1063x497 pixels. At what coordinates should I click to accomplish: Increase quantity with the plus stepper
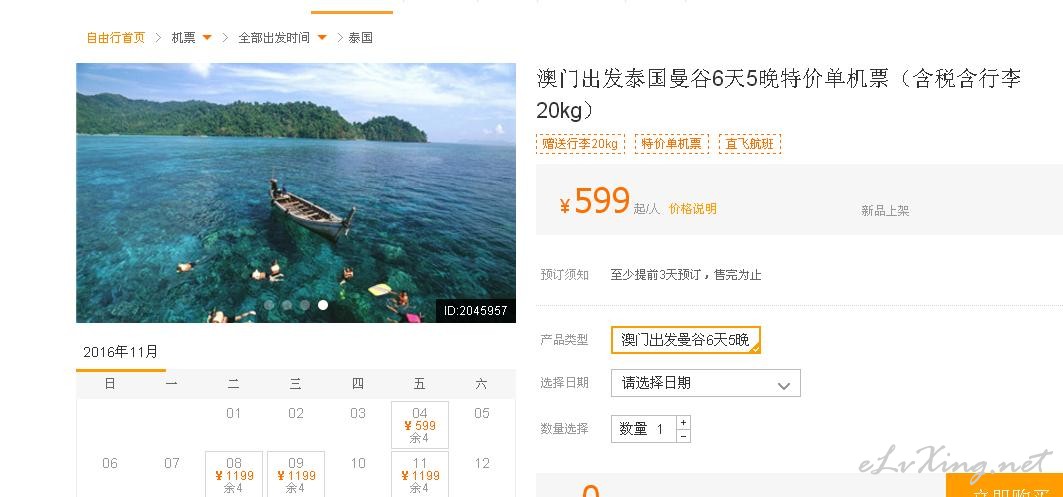683,422
